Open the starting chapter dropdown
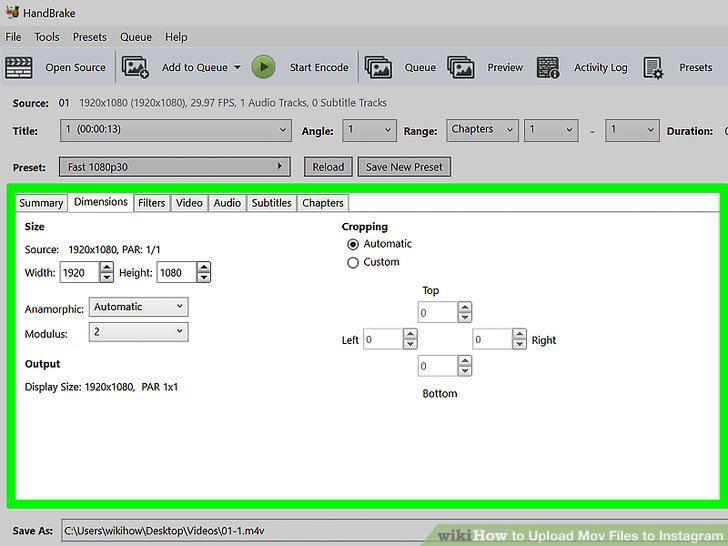728x546 pixels. 551,130
